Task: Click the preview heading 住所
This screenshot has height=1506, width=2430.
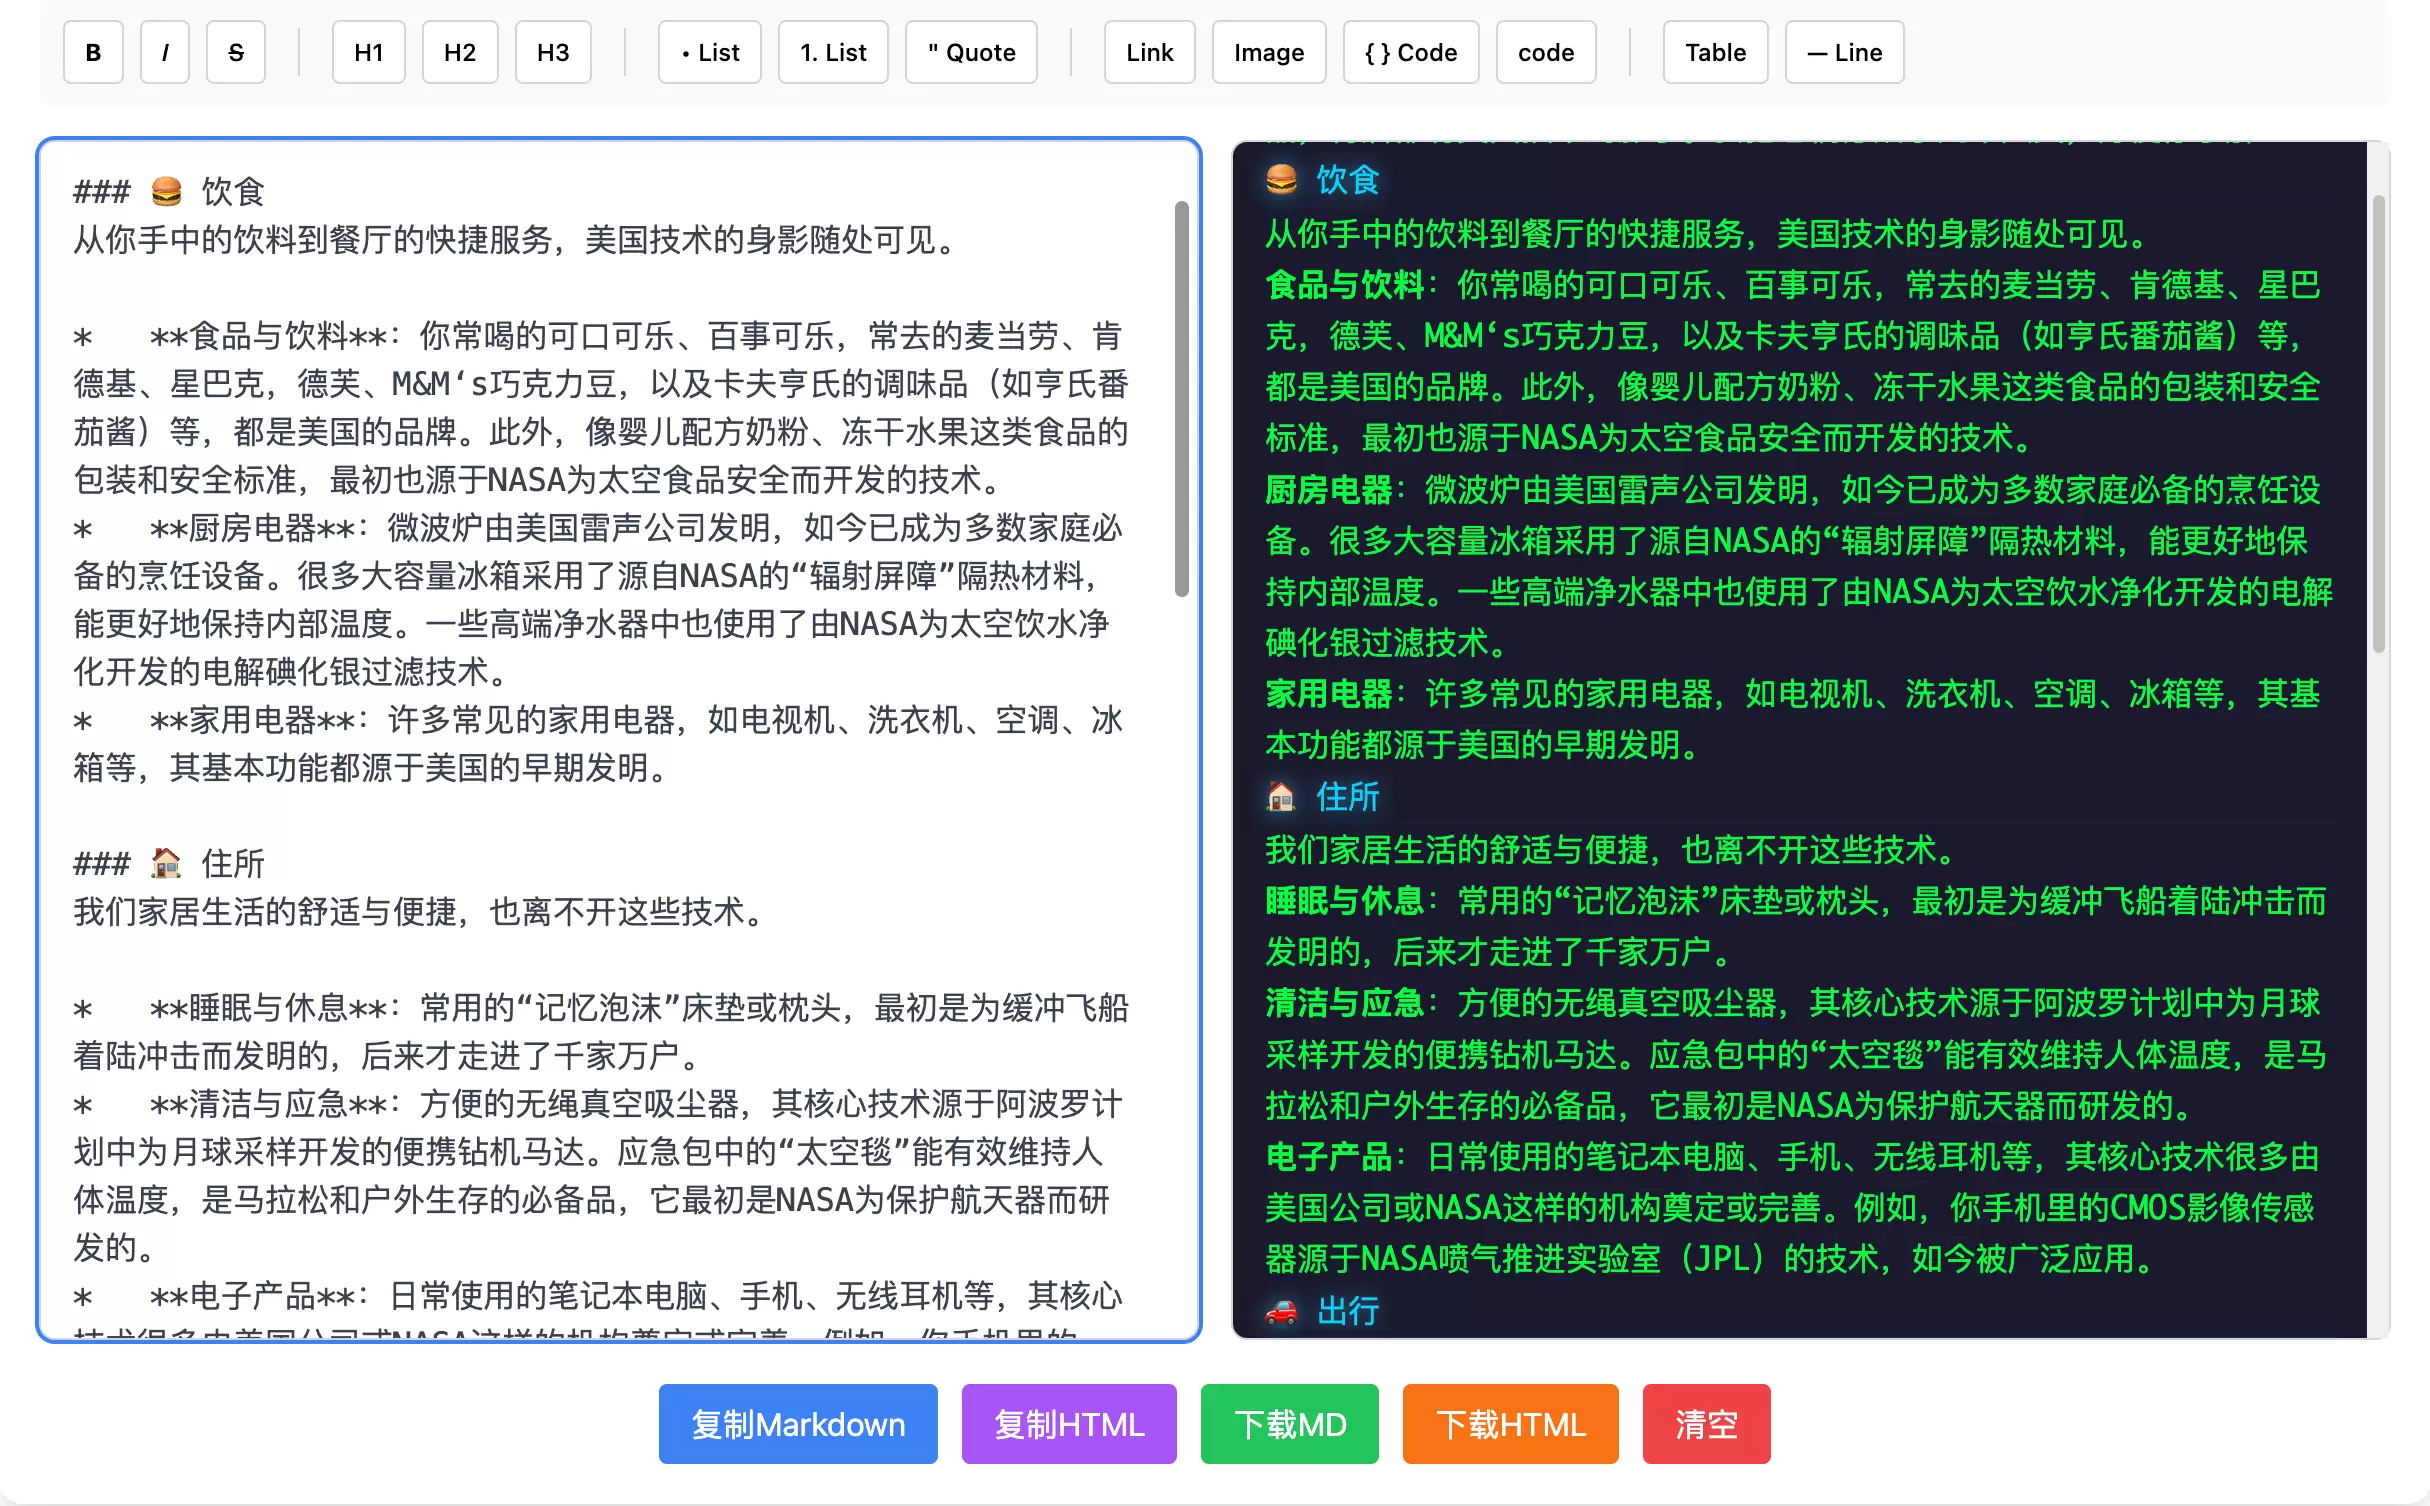Action: click(x=1347, y=797)
